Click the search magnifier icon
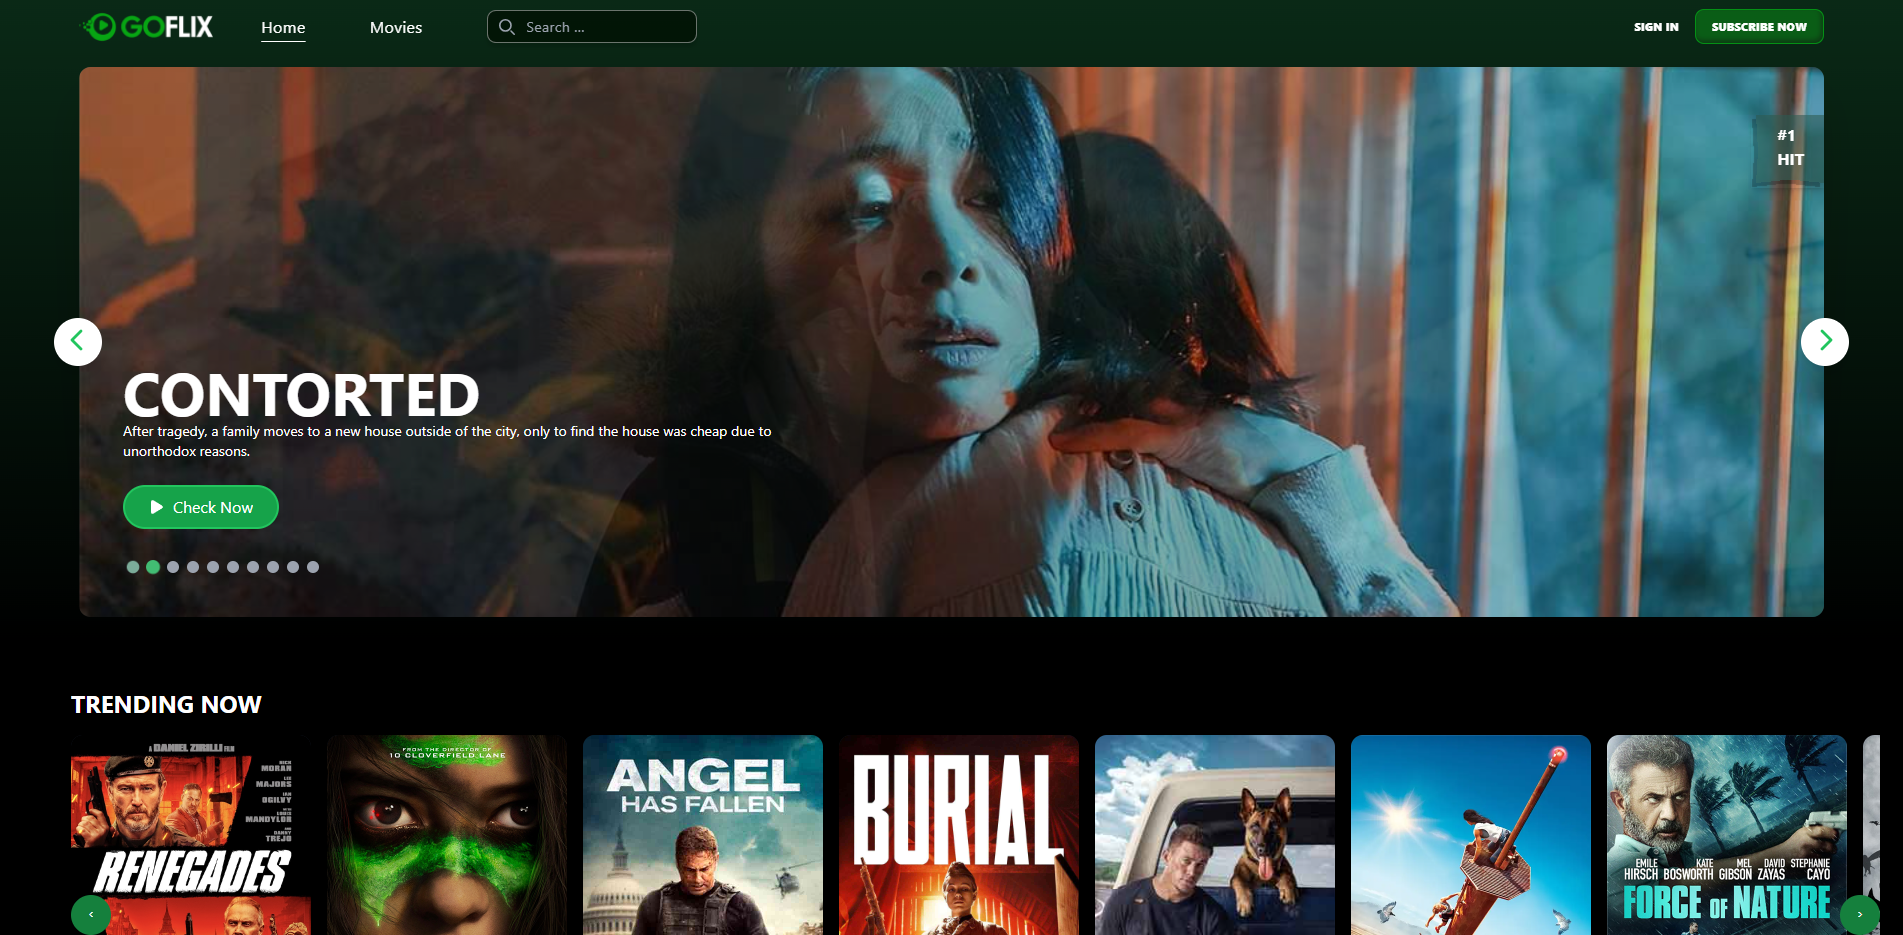This screenshot has height=935, width=1903. (x=507, y=26)
